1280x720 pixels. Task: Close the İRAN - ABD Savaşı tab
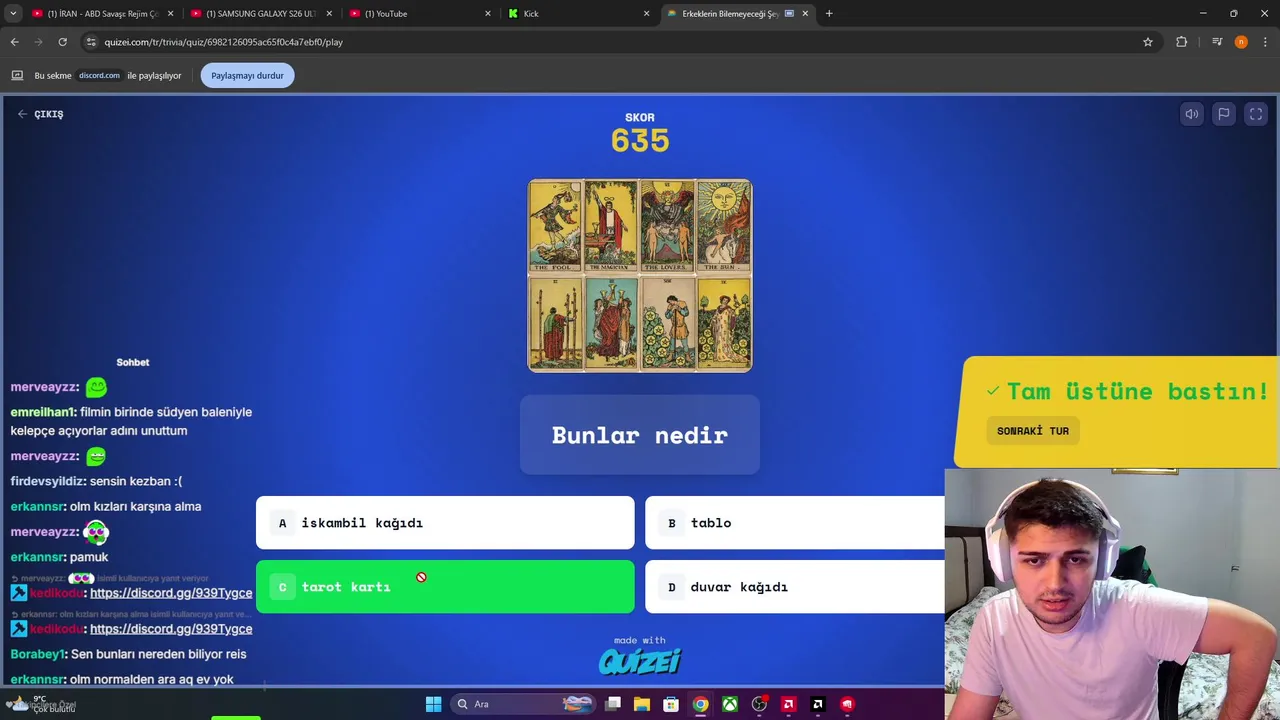pos(170,14)
